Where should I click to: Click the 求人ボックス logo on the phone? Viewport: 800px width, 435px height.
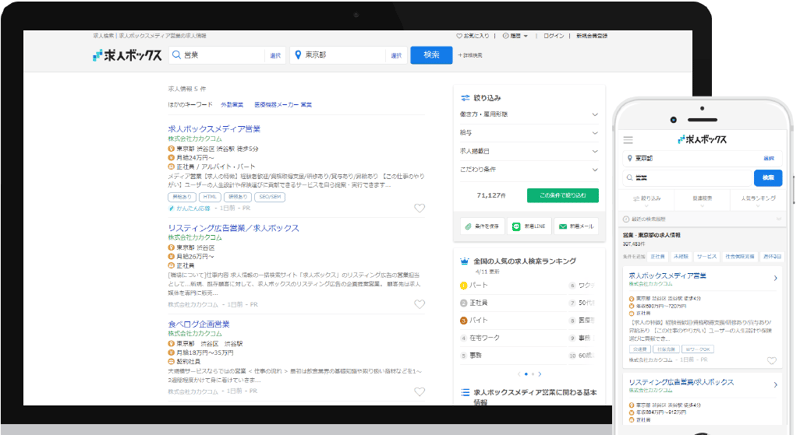[702, 139]
